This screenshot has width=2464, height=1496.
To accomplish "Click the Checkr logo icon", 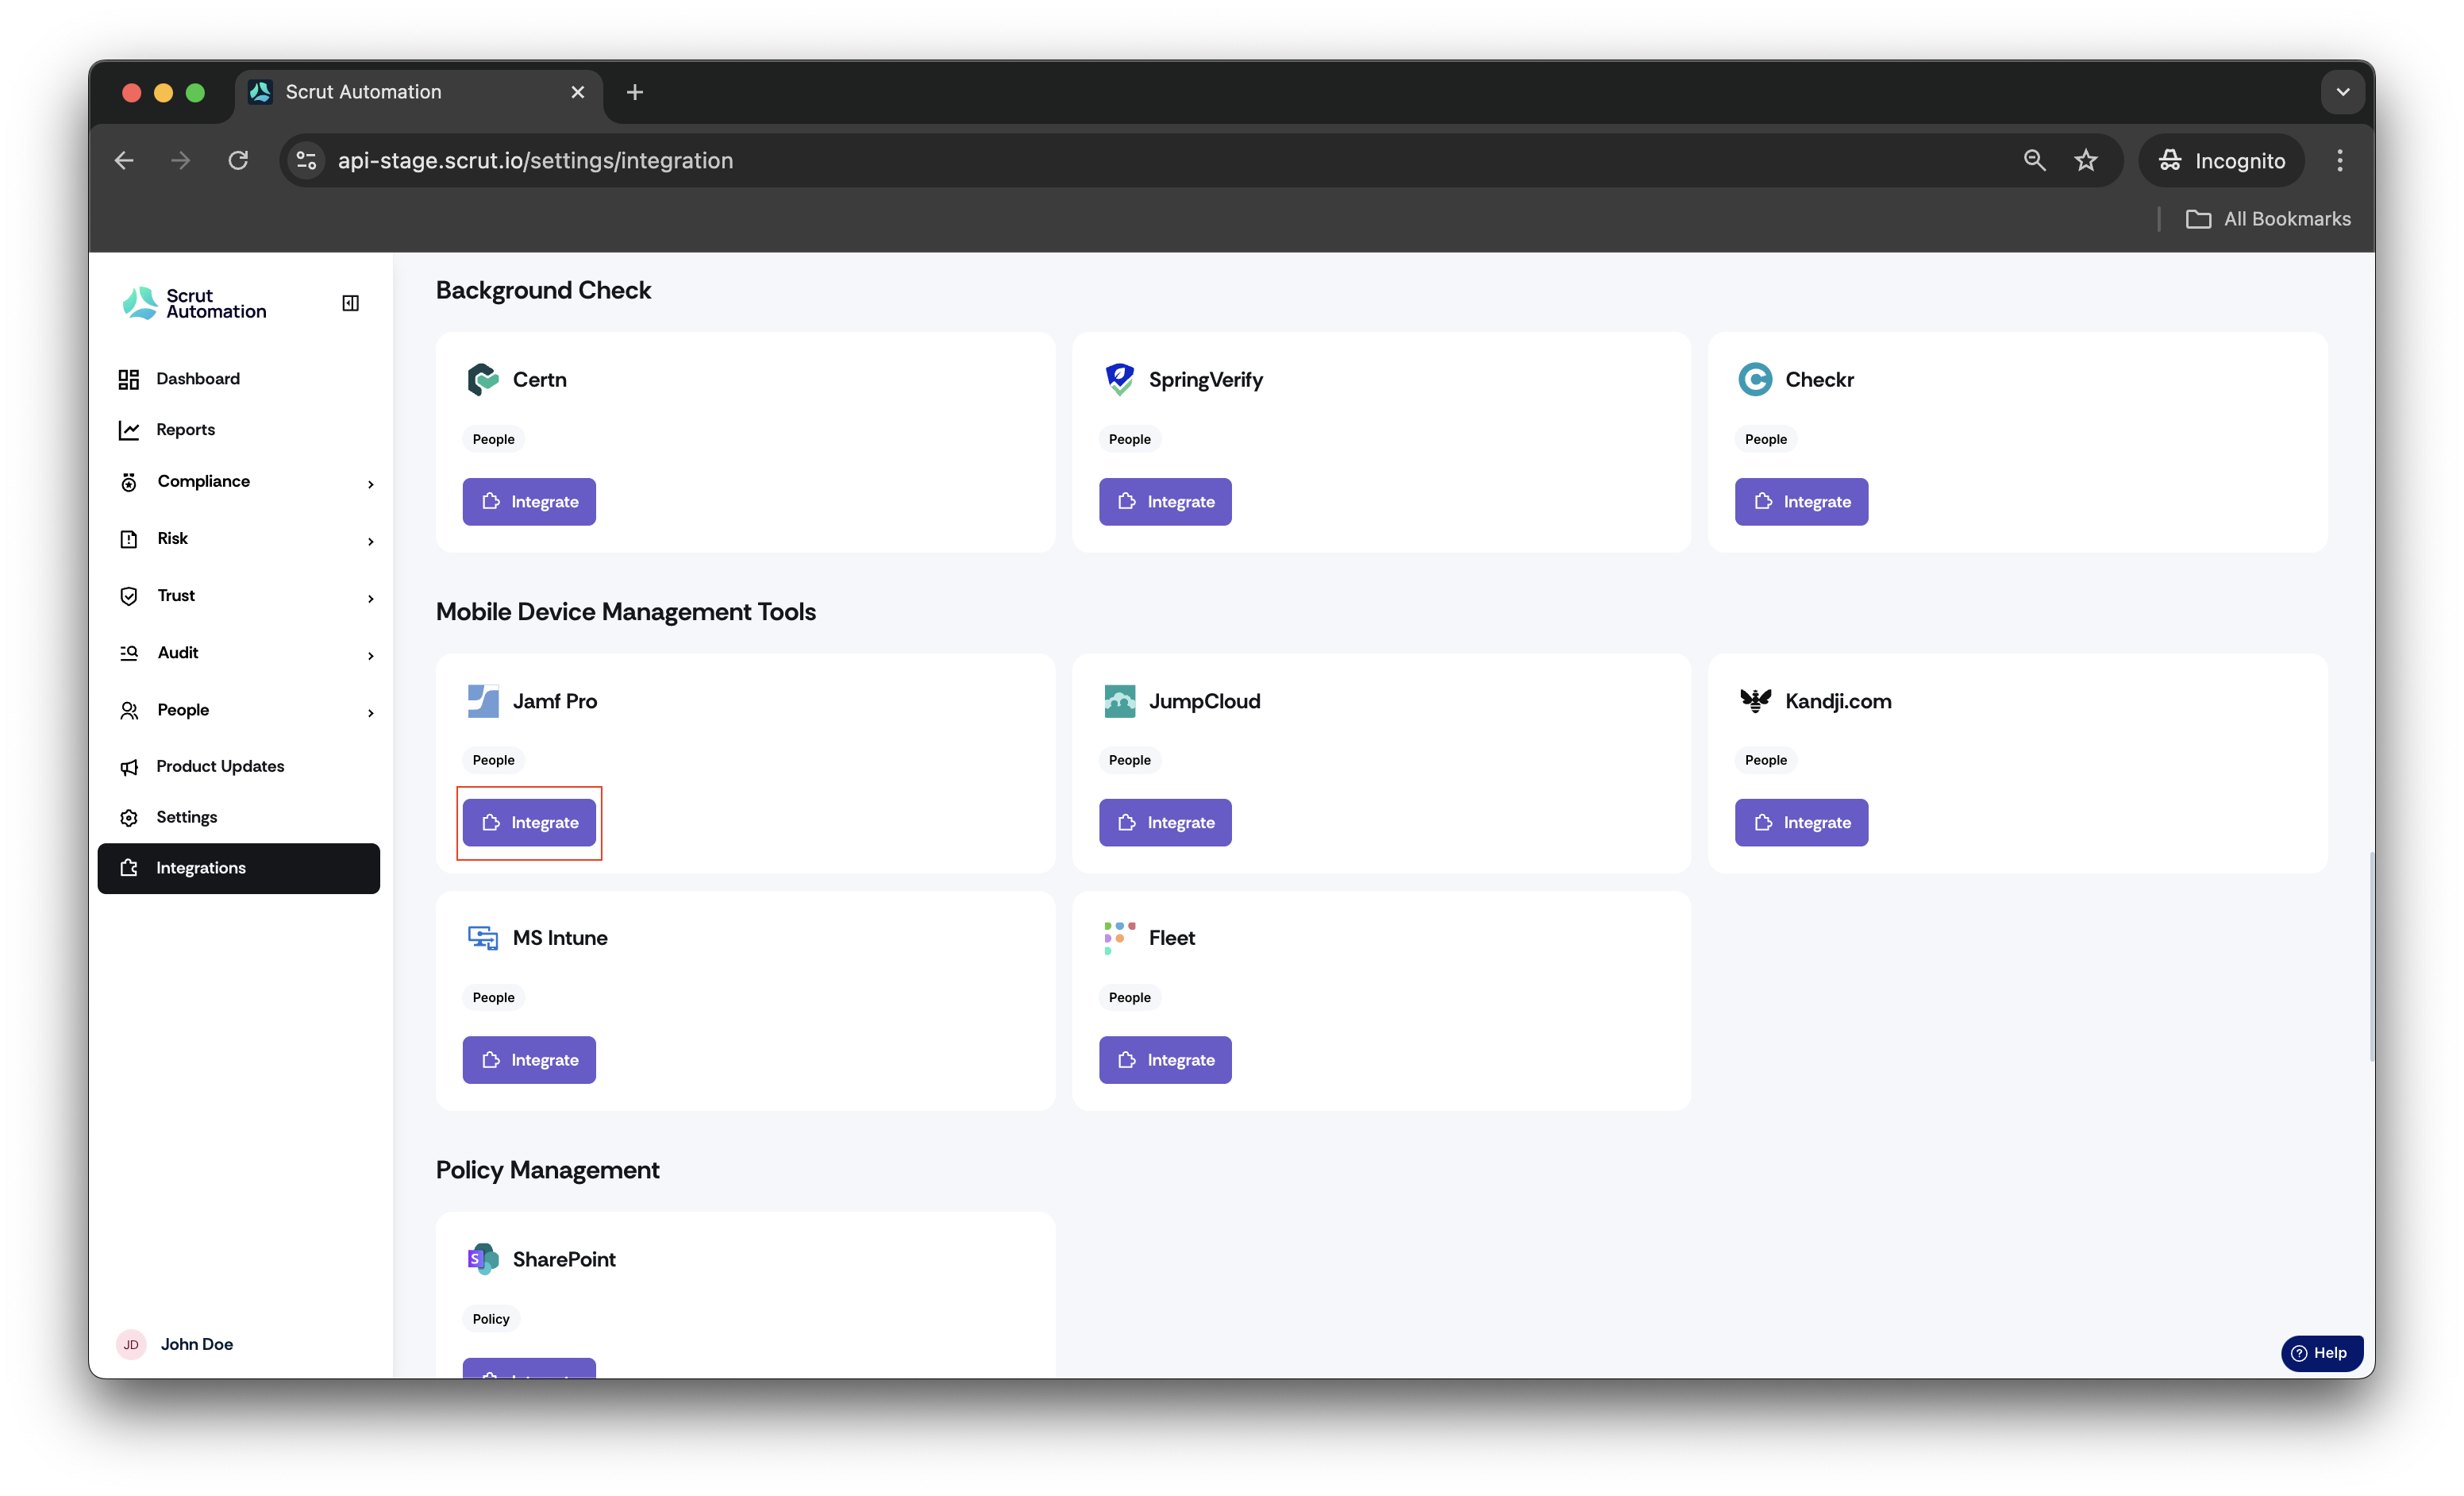I will click(x=1755, y=380).
